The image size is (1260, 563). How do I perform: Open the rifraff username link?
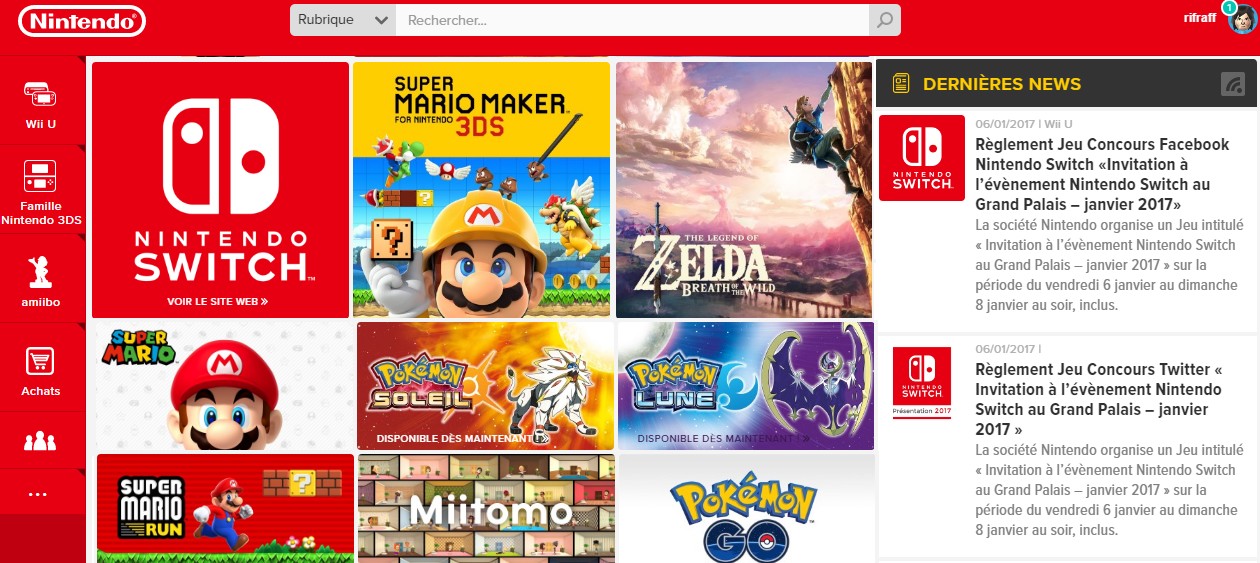pos(1199,19)
